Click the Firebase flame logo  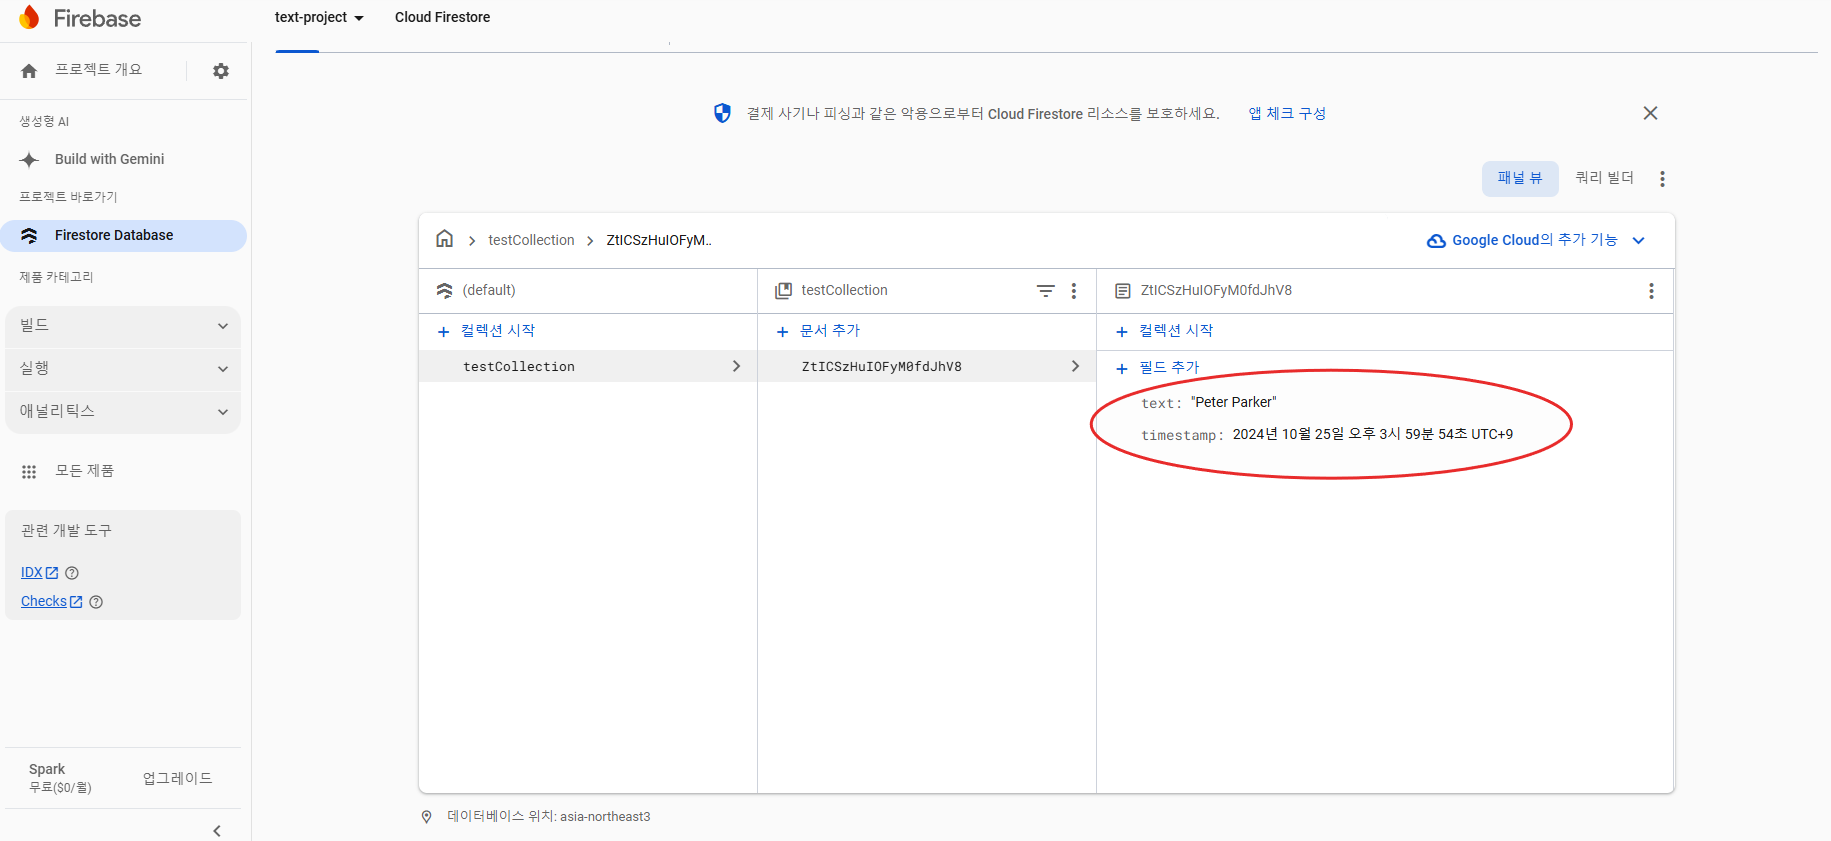29,17
